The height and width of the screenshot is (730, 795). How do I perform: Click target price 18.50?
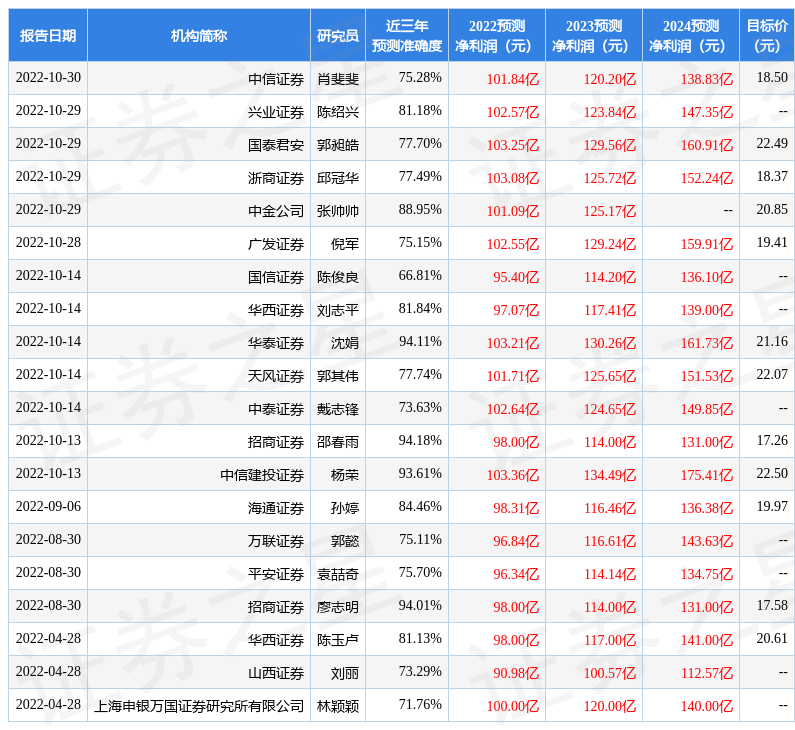(x=772, y=78)
